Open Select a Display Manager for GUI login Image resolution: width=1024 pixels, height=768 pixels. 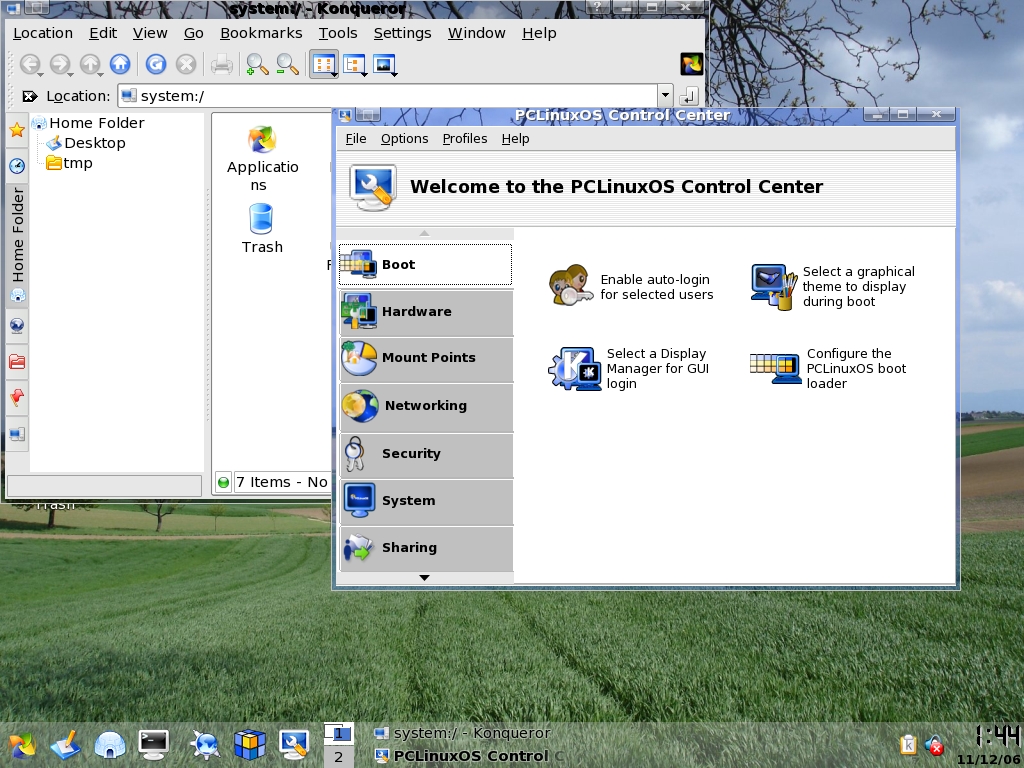(x=631, y=368)
